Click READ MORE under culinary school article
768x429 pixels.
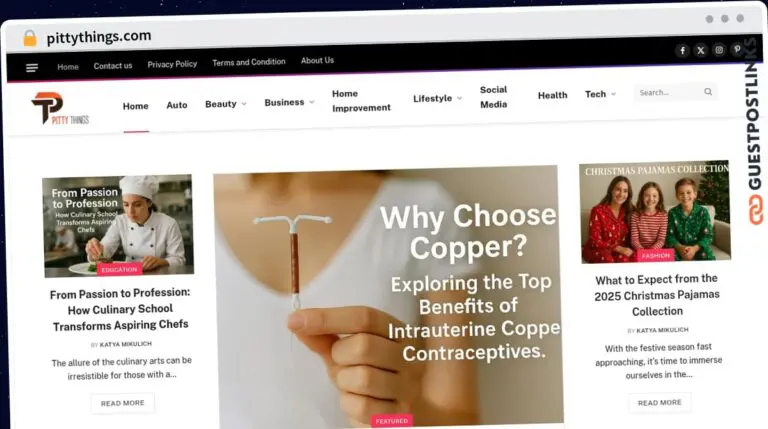point(122,403)
